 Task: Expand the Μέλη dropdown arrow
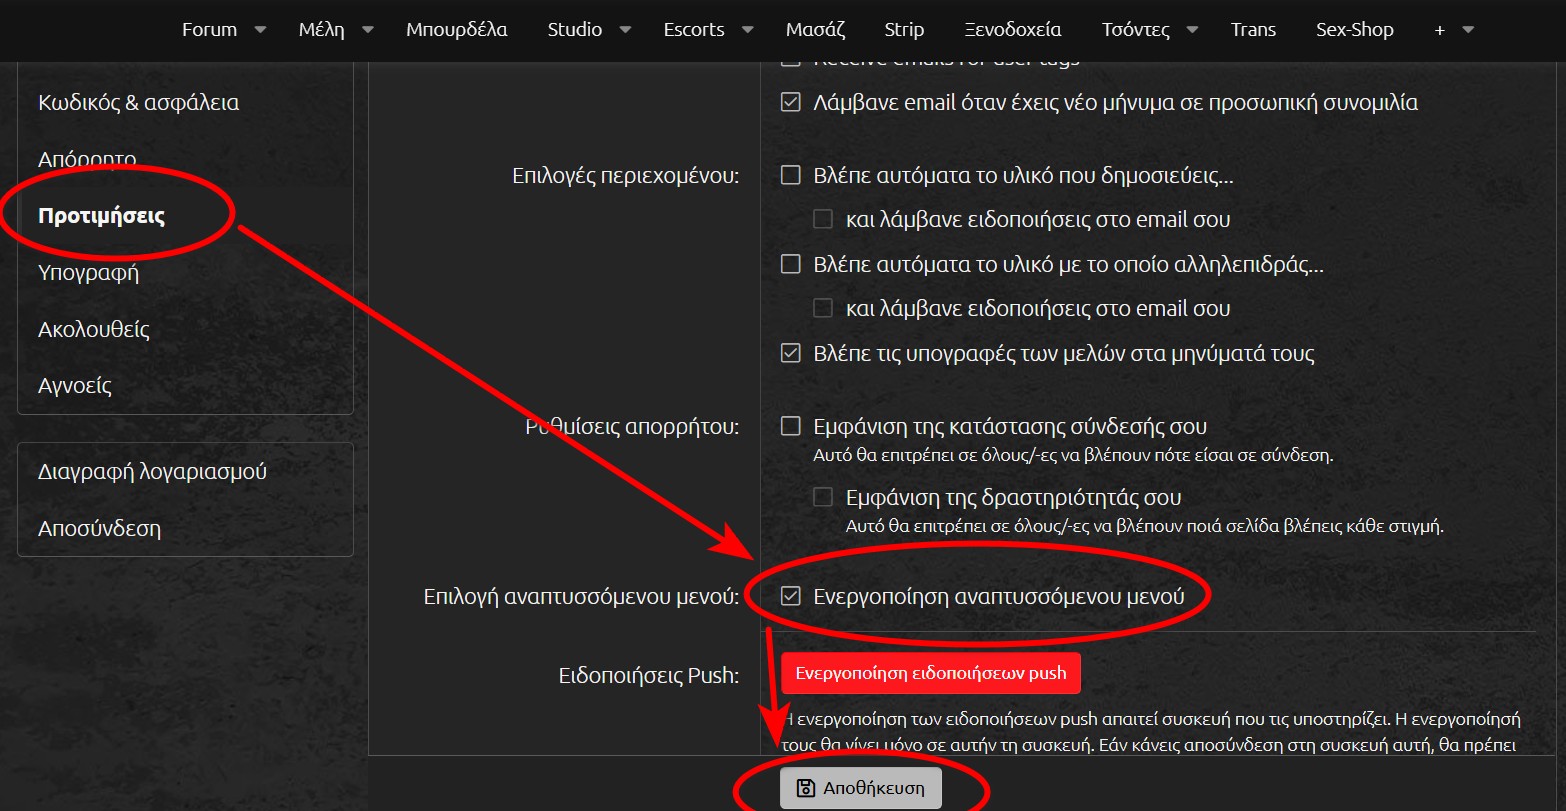coord(367,30)
